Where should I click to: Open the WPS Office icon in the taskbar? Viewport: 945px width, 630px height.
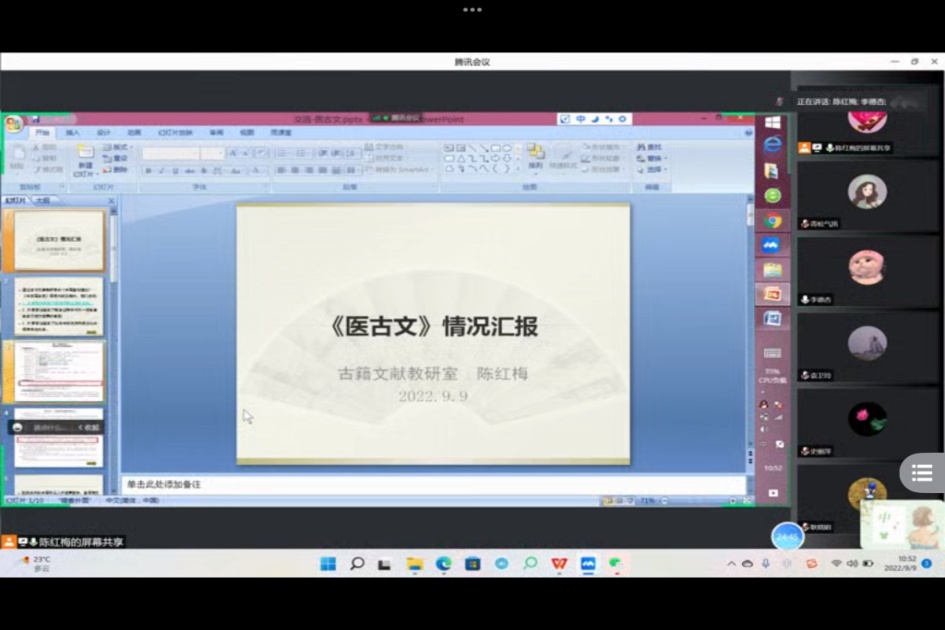559,564
